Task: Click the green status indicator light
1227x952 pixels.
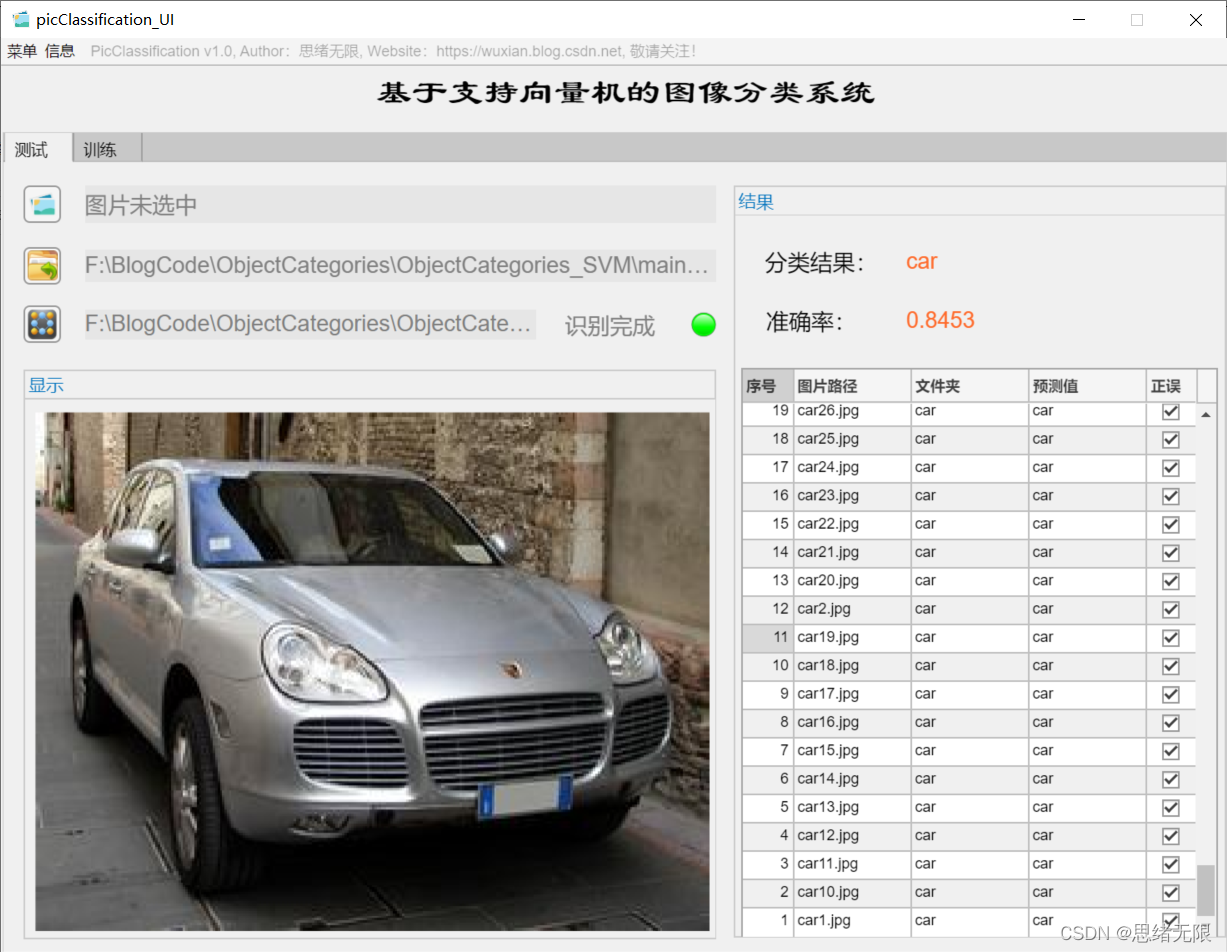Action: coord(704,325)
